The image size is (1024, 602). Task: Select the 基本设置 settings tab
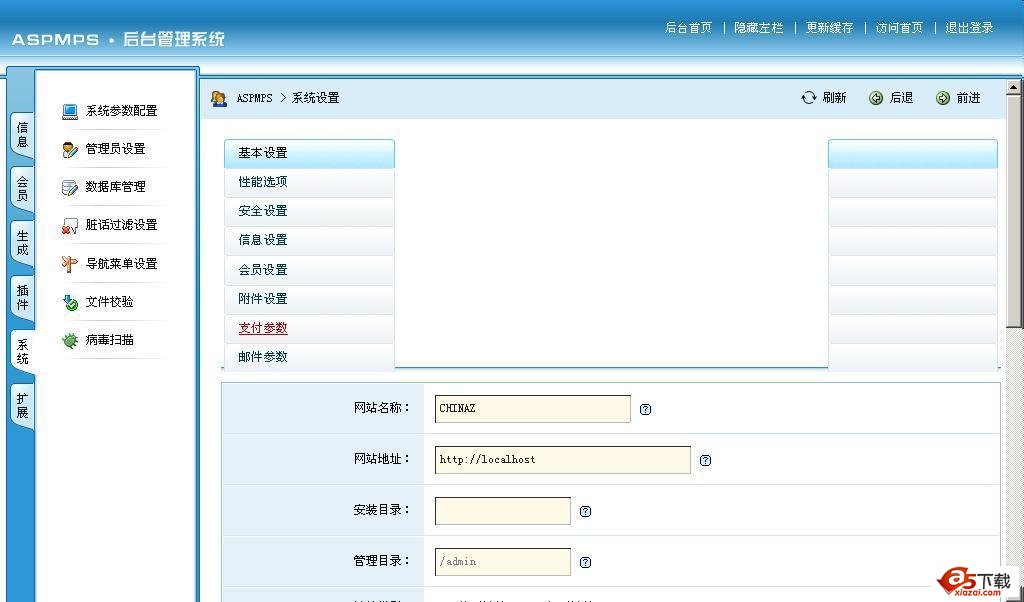309,153
